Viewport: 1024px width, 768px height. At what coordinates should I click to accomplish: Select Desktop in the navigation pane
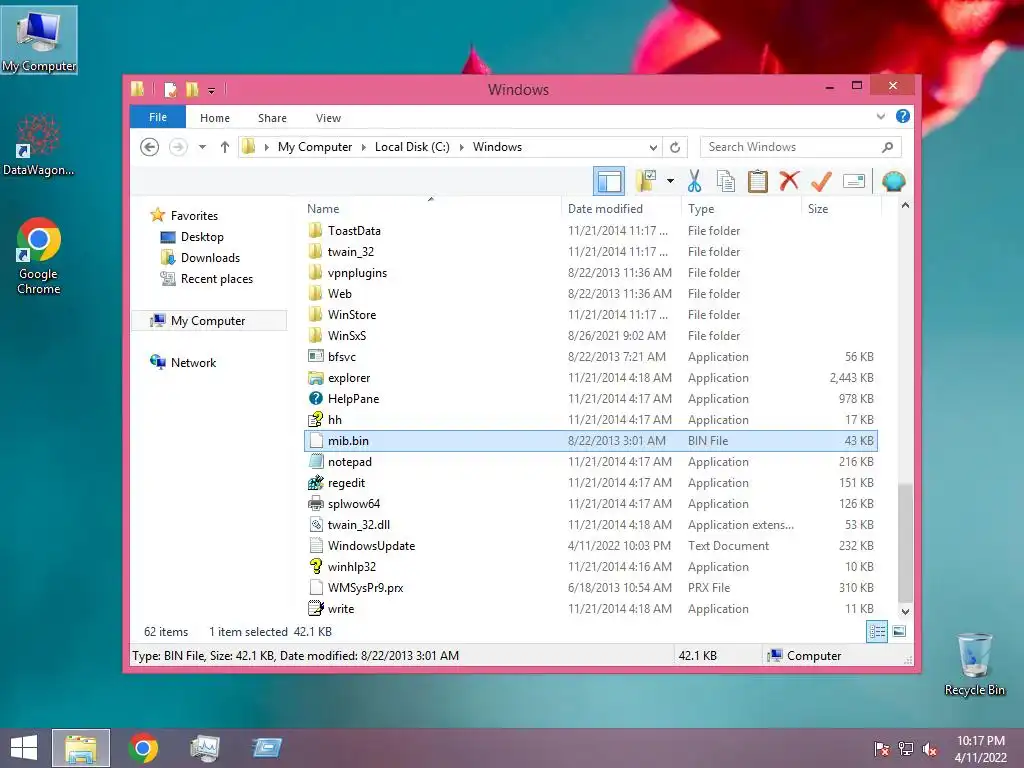[x=202, y=236]
